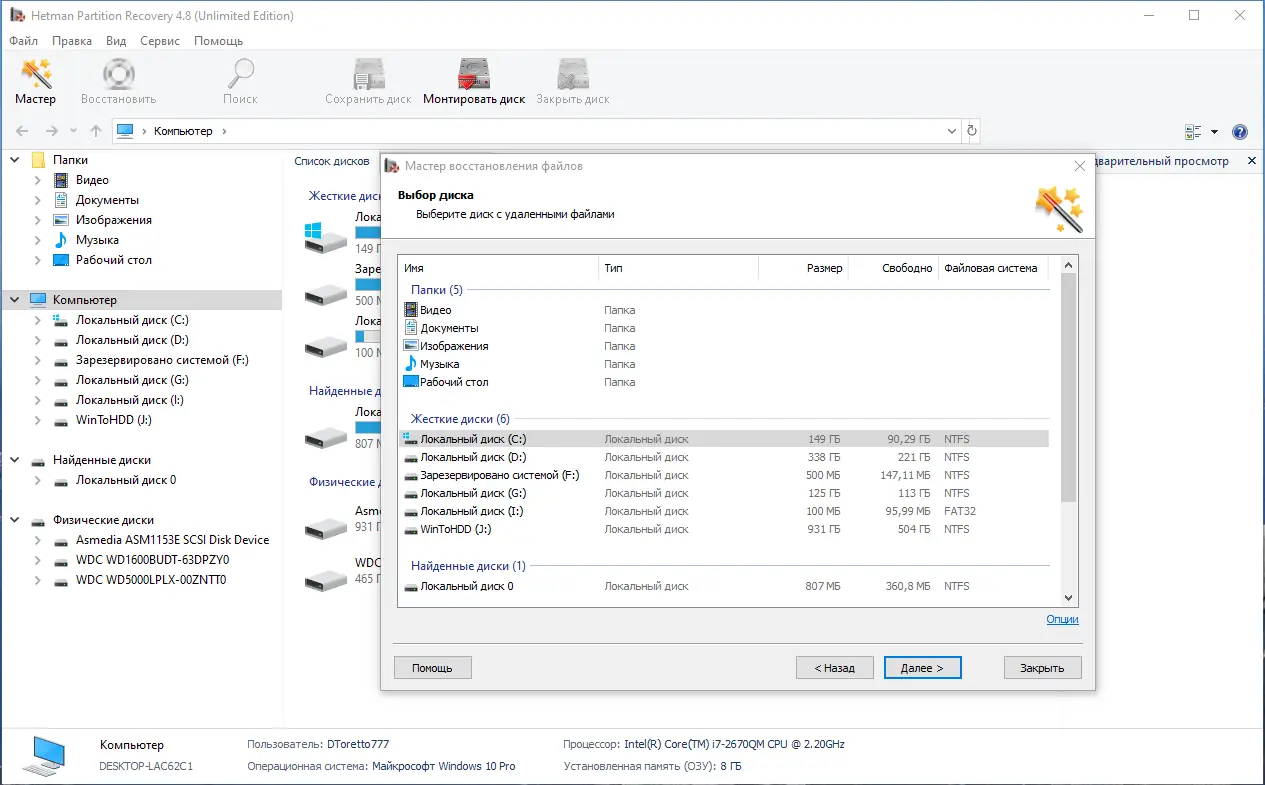The height and width of the screenshot is (785, 1265).
Task: Expand WDC WD1600BUDT-63DPZY0 tree node
Action: pyautogui.click(x=37, y=560)
